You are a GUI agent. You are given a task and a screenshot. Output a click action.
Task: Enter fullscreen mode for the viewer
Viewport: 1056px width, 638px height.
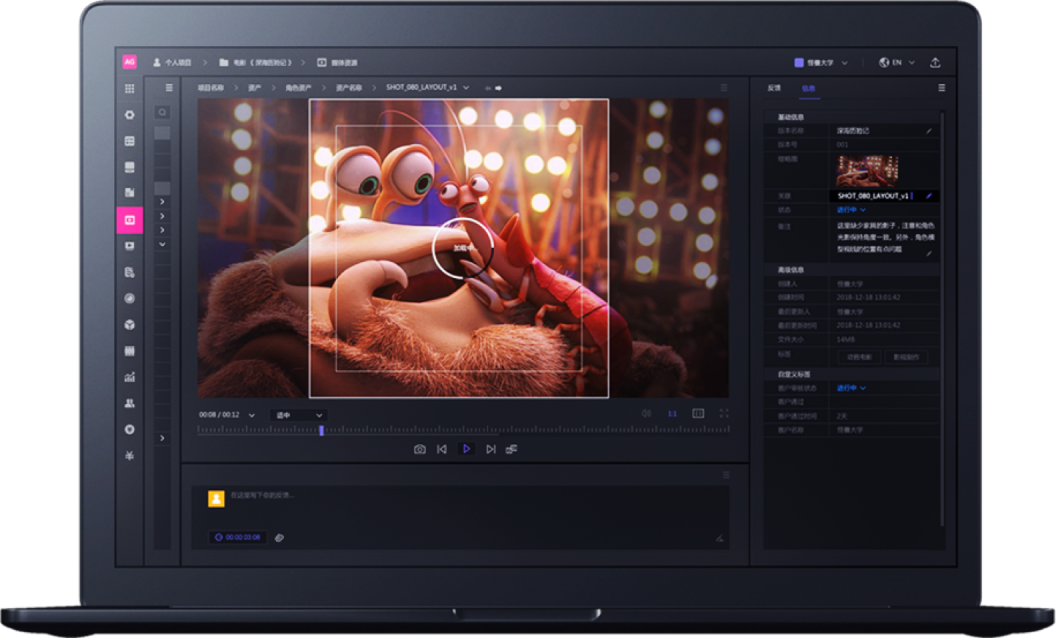724,413
